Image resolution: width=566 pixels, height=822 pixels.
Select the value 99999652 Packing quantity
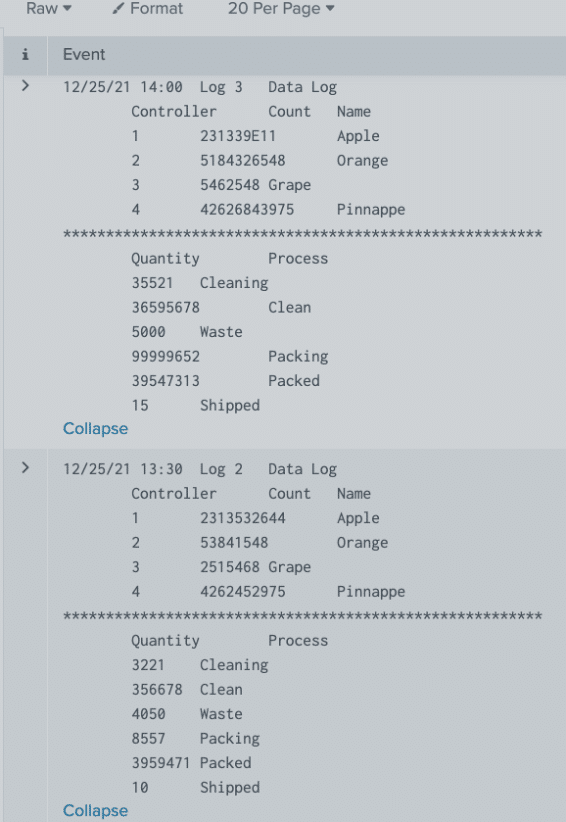tap(166, 356)
